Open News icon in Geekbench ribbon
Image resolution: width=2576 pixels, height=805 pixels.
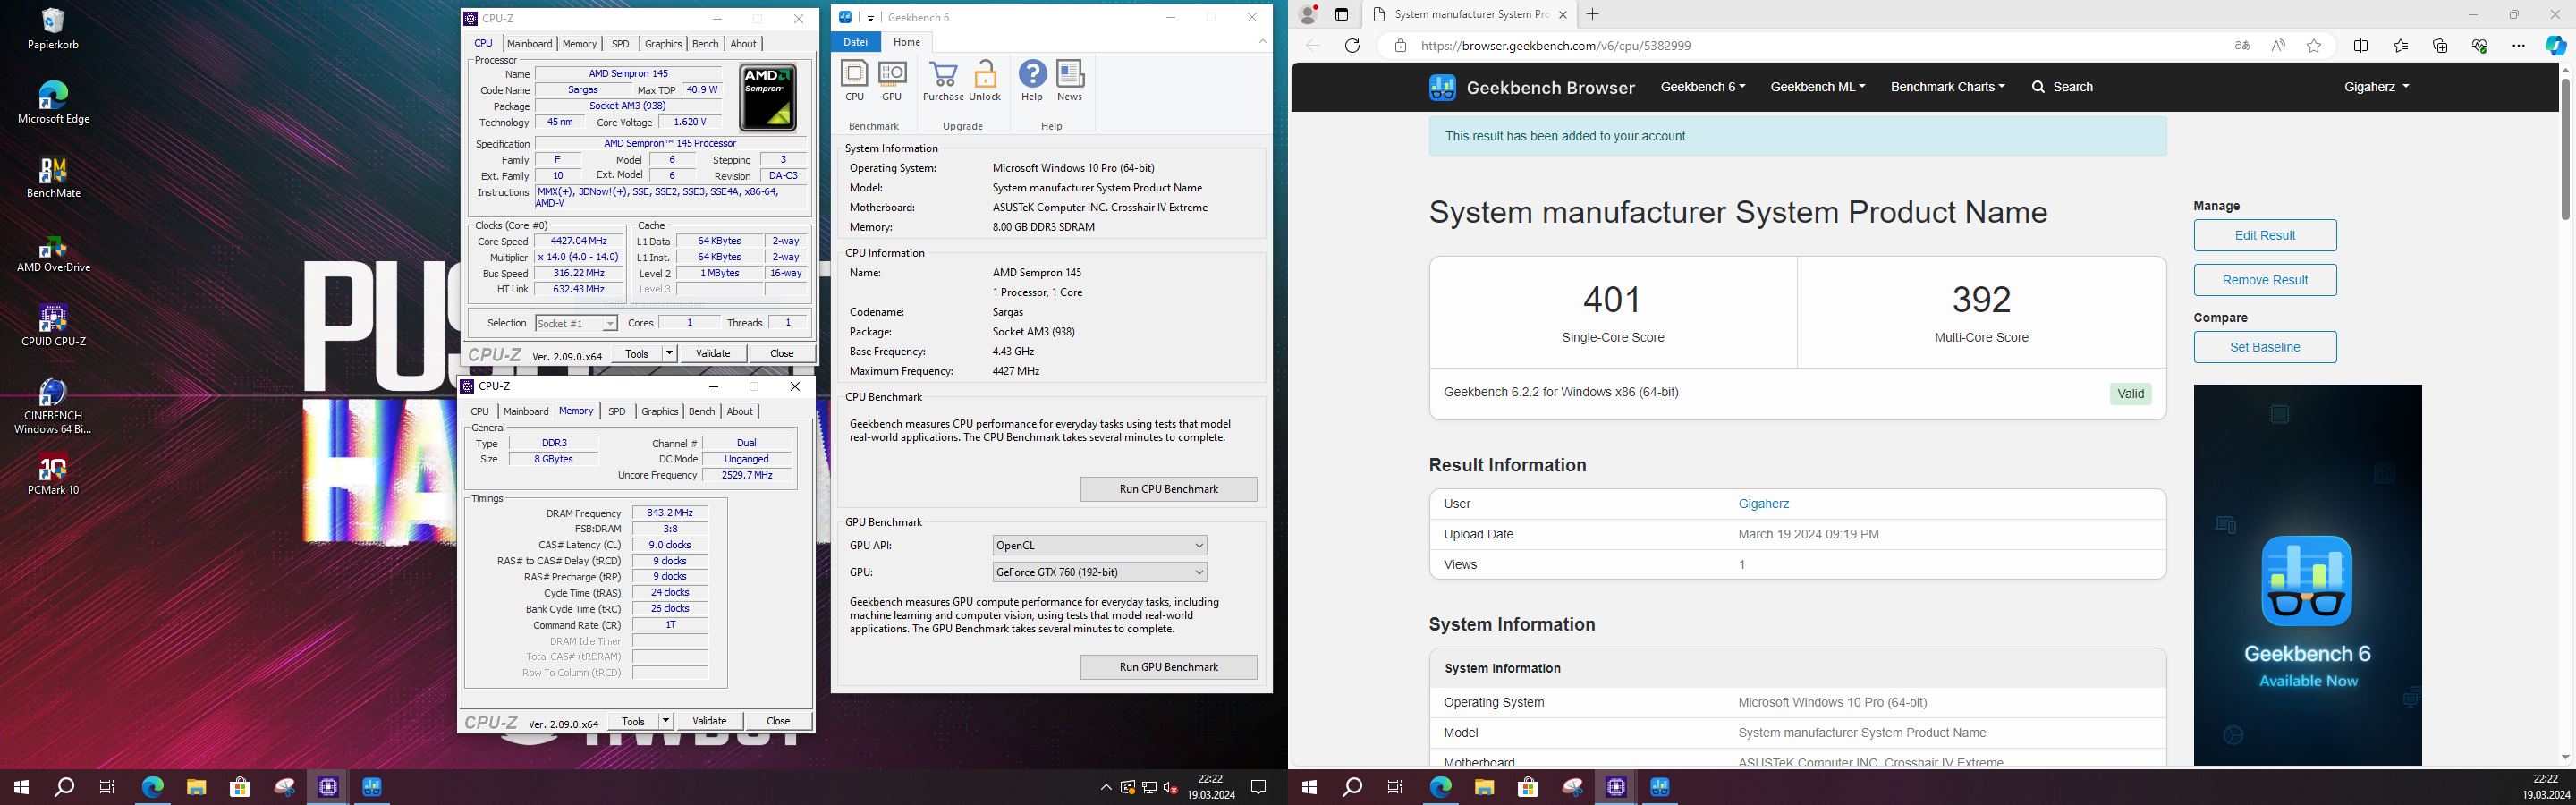tap(1070, 81)
